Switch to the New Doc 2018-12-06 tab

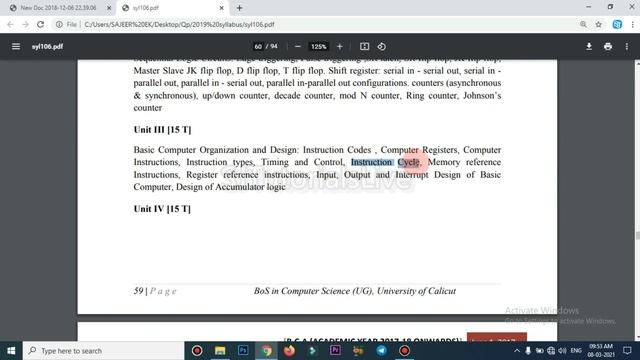tap(58, 8)
